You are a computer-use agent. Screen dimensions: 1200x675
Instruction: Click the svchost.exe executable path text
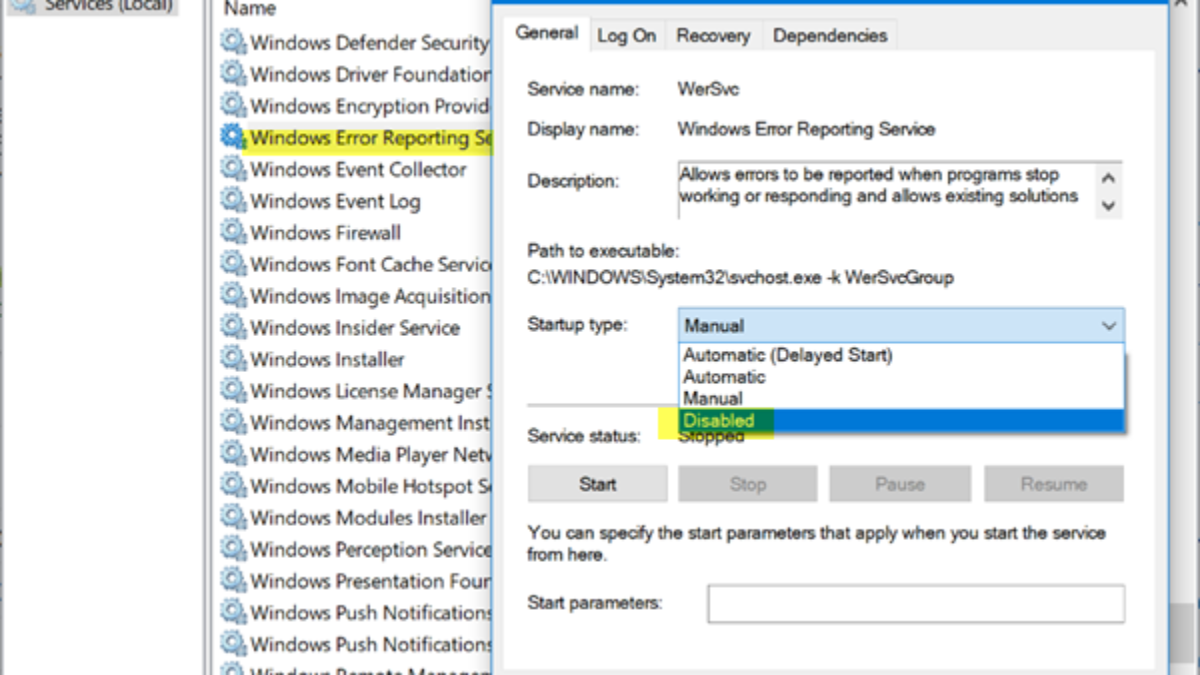(x=740, y=278)
